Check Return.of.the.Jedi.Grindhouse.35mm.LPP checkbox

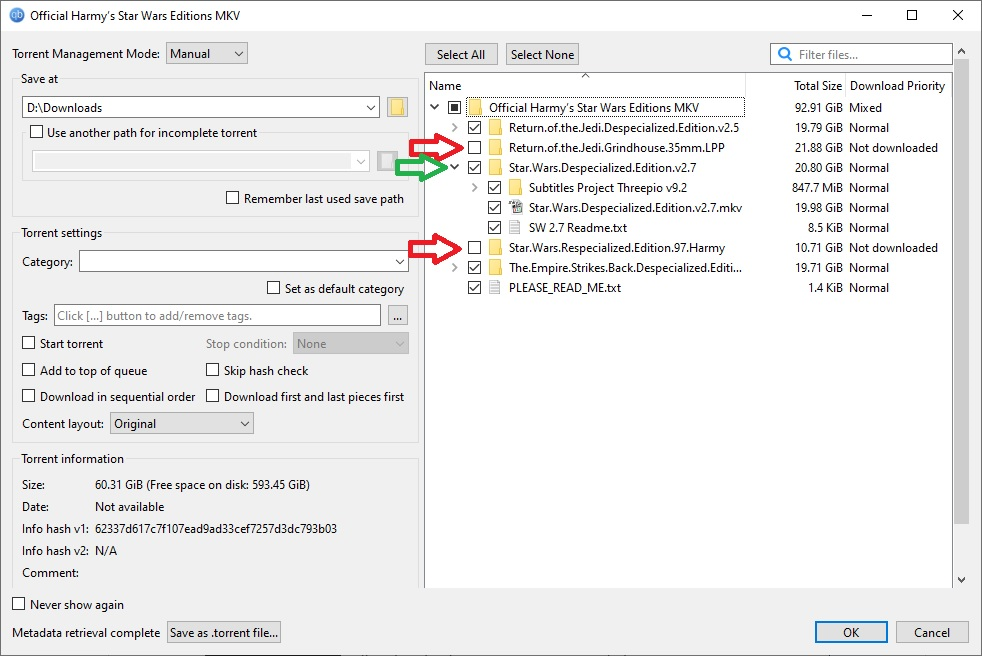(x=475, y=148)
